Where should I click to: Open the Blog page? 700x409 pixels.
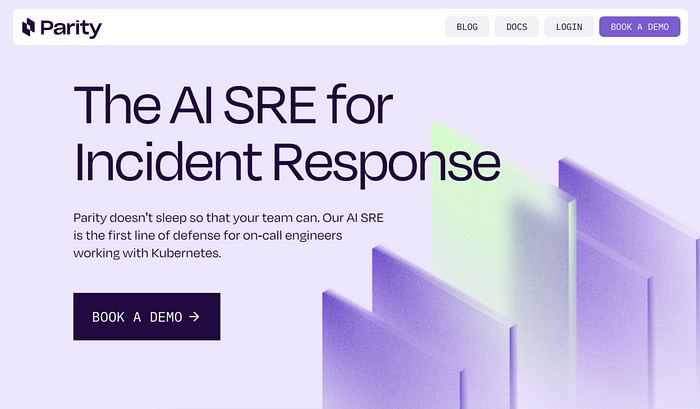coord(467,27)
